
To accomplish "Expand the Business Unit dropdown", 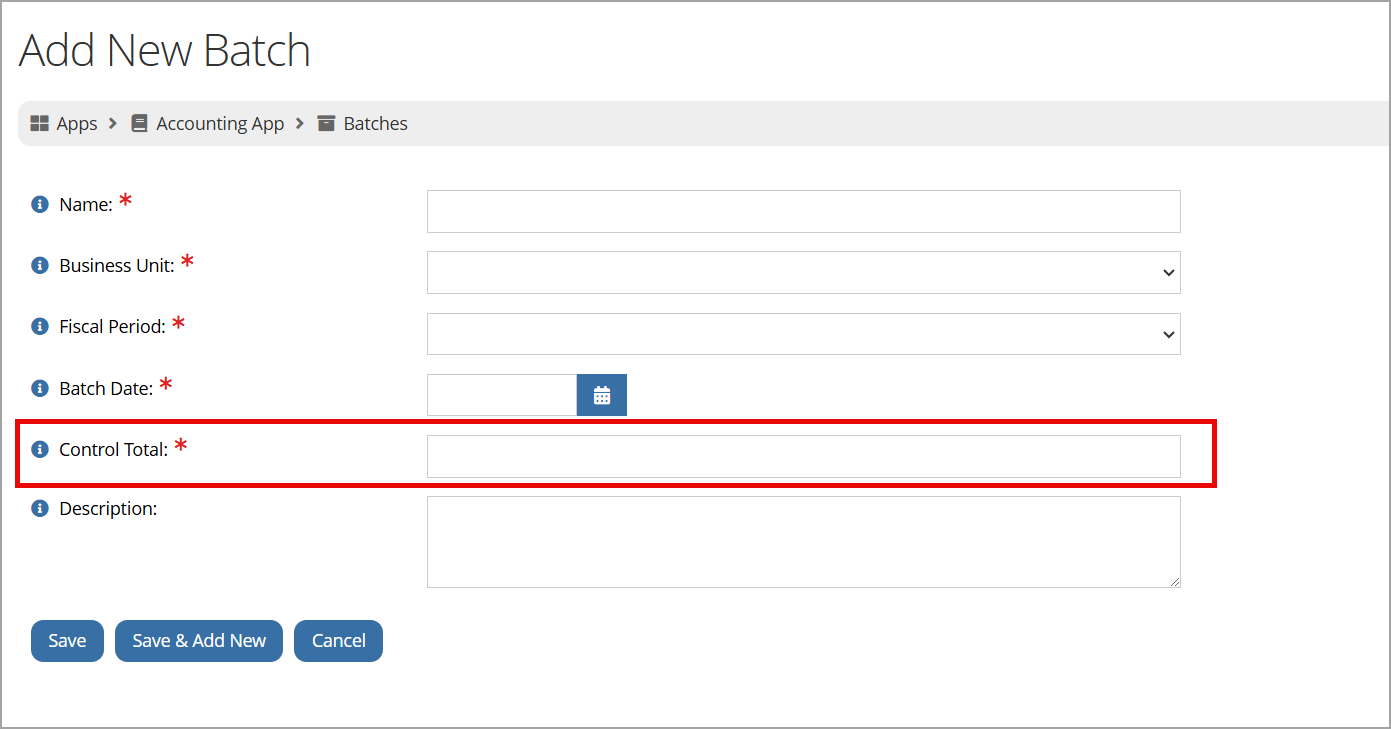I will tap(803, 272).
